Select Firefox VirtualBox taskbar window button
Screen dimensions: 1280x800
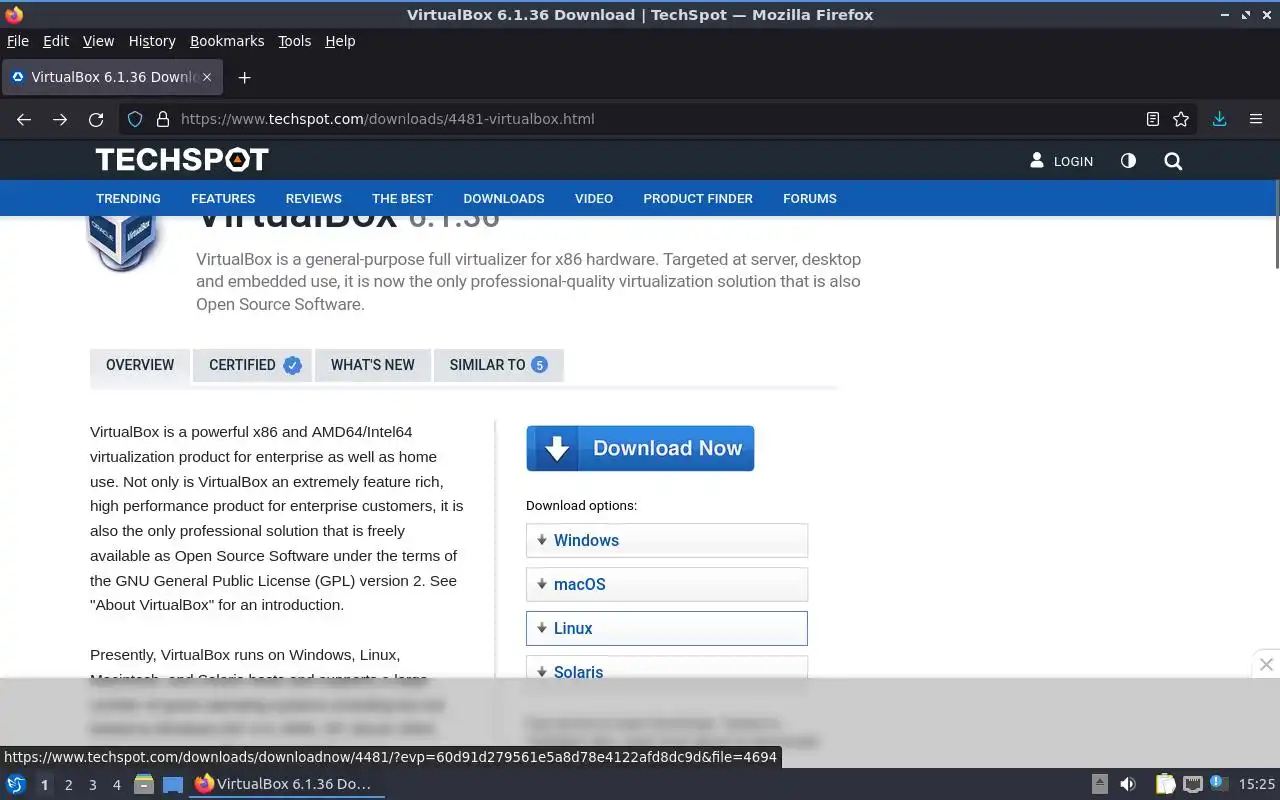[288, 784]
